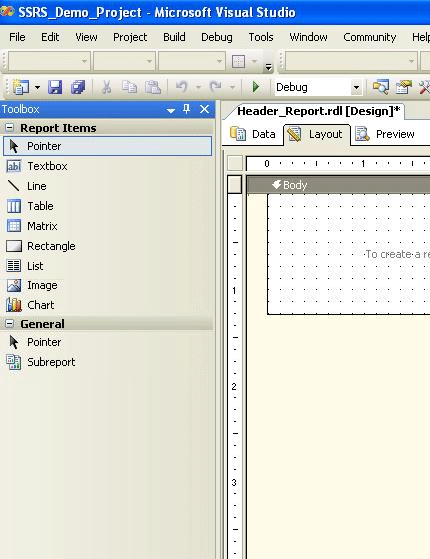Viewport: 430px width, 559px height.
Task: Select Pointer under Report Items
Action: point(107,146)
